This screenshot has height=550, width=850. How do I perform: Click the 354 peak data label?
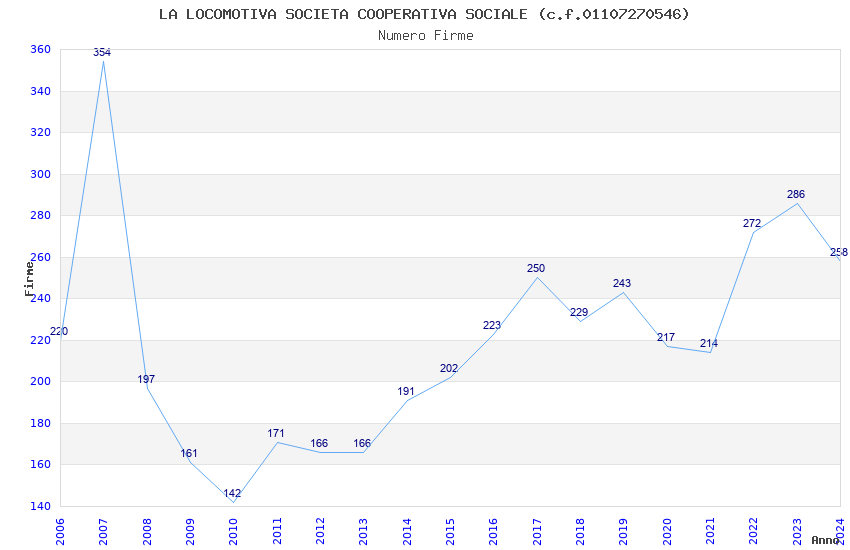click(x=102, y=52)
